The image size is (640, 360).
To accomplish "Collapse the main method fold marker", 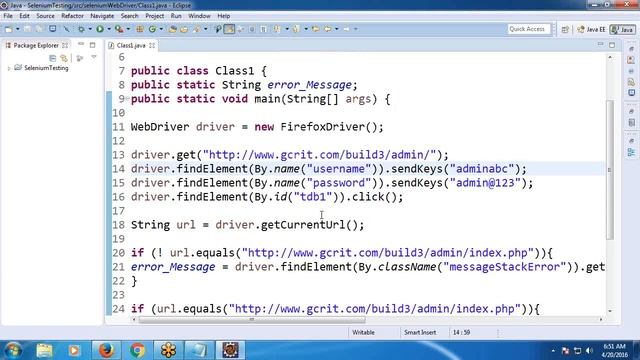I will pyautogui.click(x=127, y=98).
